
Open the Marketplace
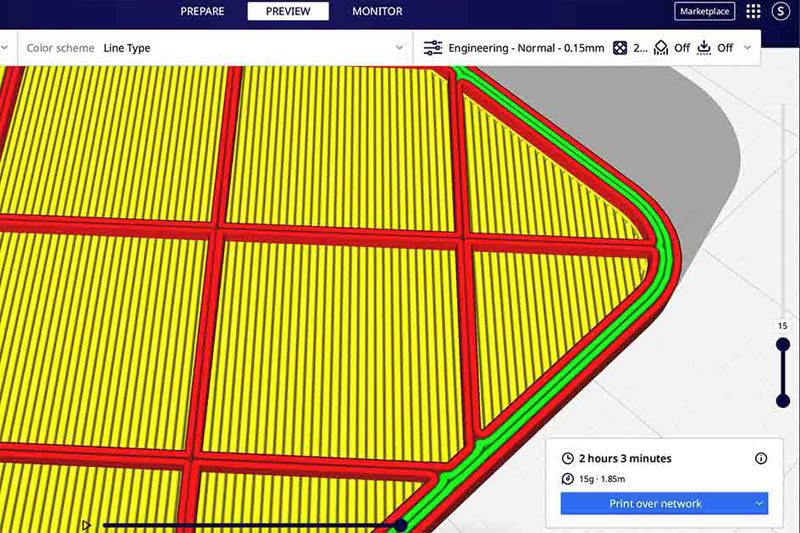tap(705, 11)
